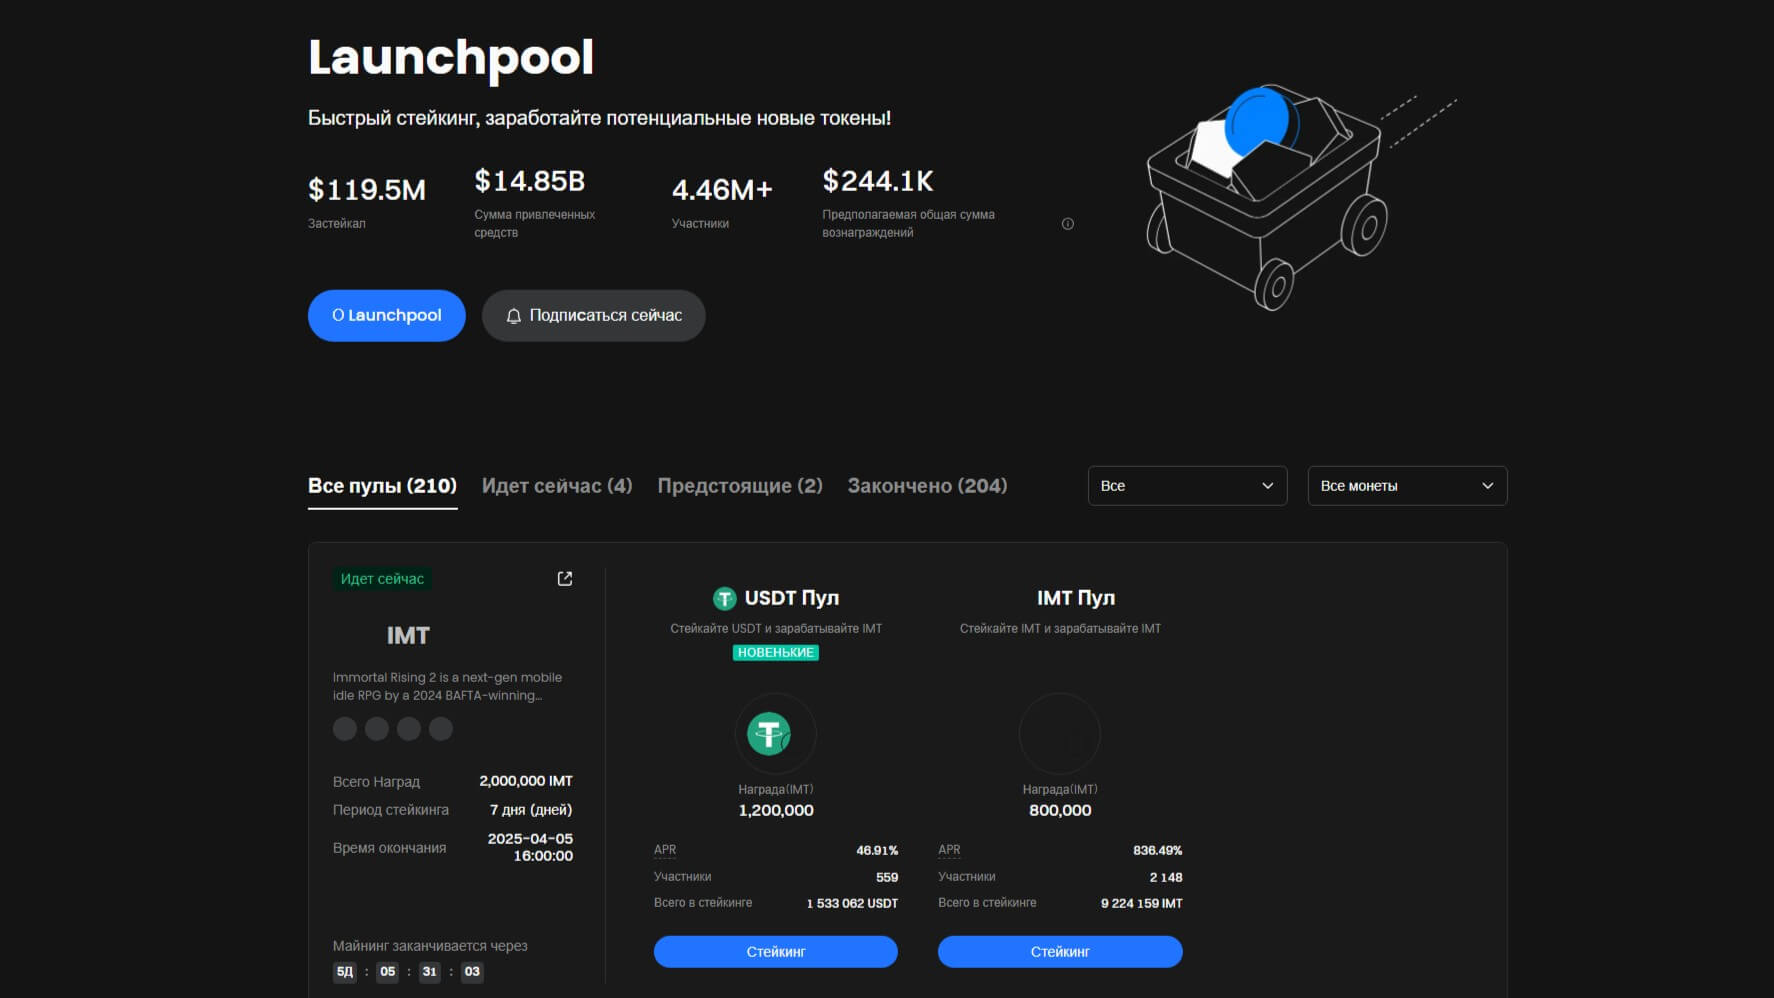This screenshot has height=998, width=1774.
Task: Click the info icon beside estimated rewards
Action: 1067,224
